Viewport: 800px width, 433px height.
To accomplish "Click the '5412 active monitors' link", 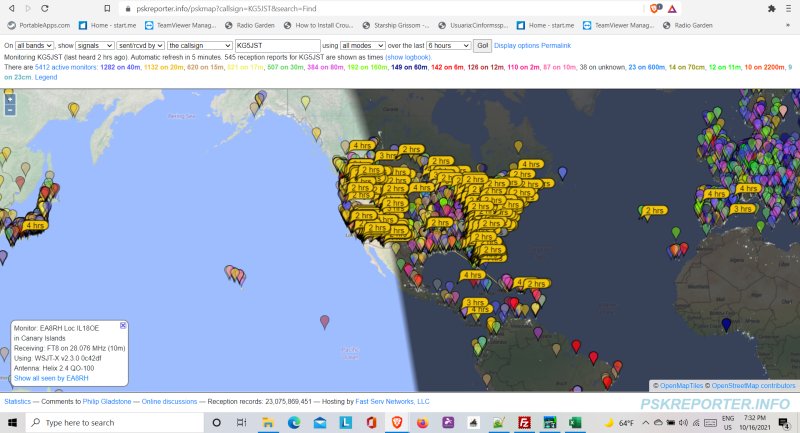I will (x=66, y=67).
